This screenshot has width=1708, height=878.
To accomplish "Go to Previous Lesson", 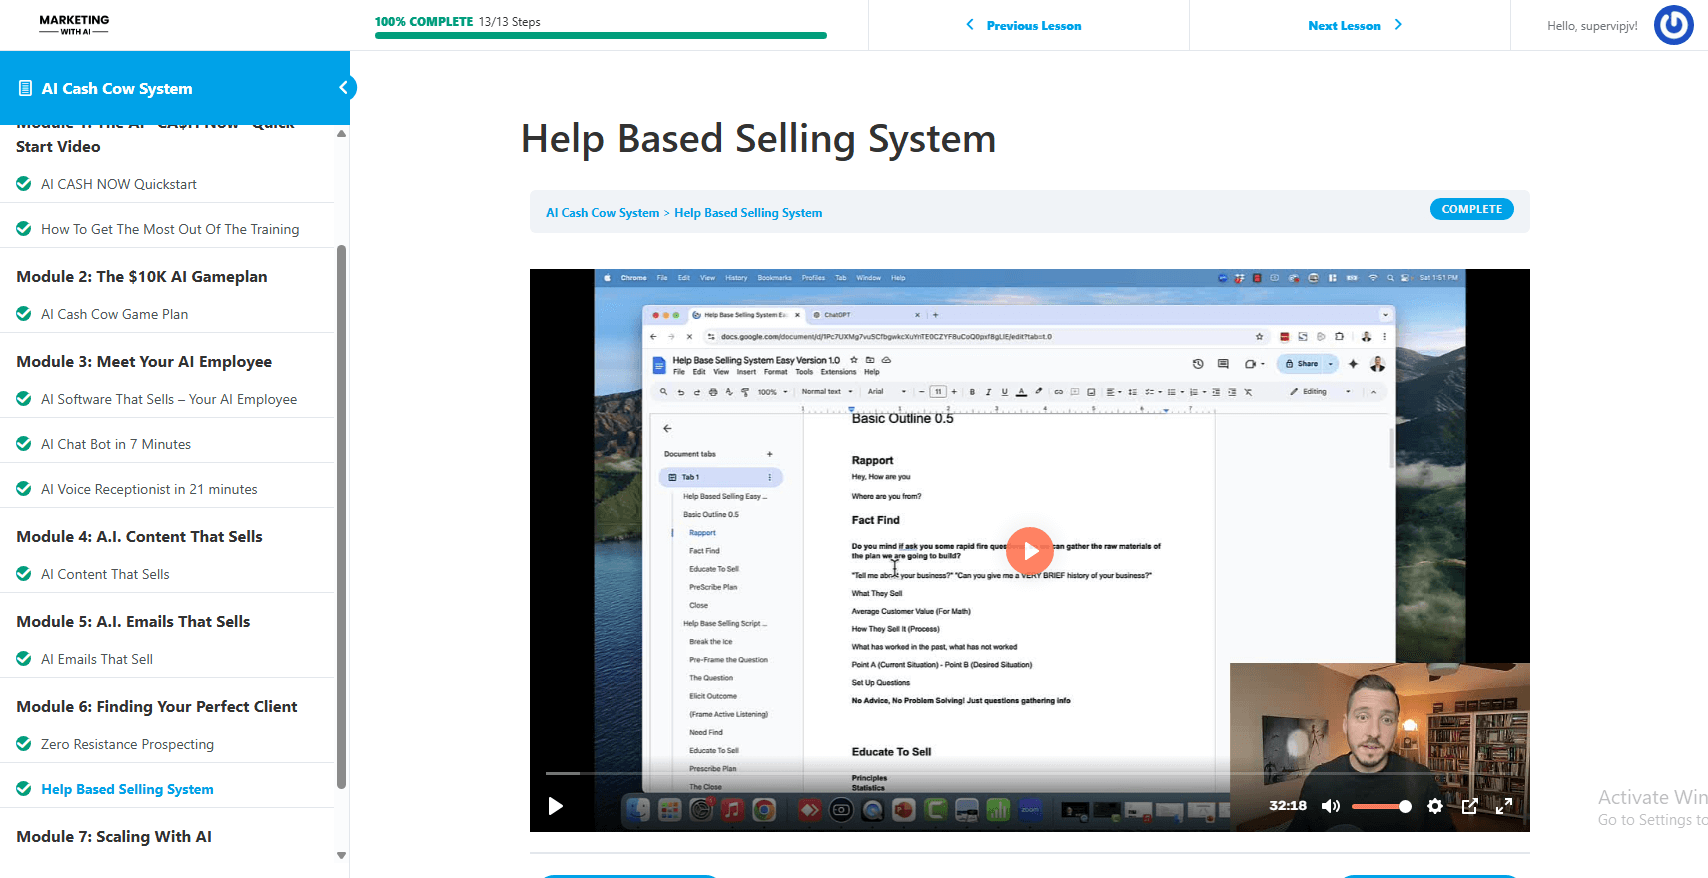I will point(1024,25).
